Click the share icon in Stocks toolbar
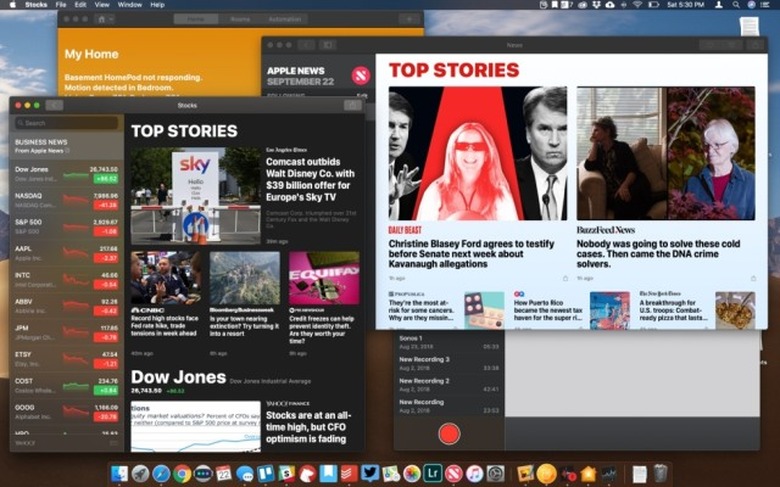 click(x=352, y=105)
